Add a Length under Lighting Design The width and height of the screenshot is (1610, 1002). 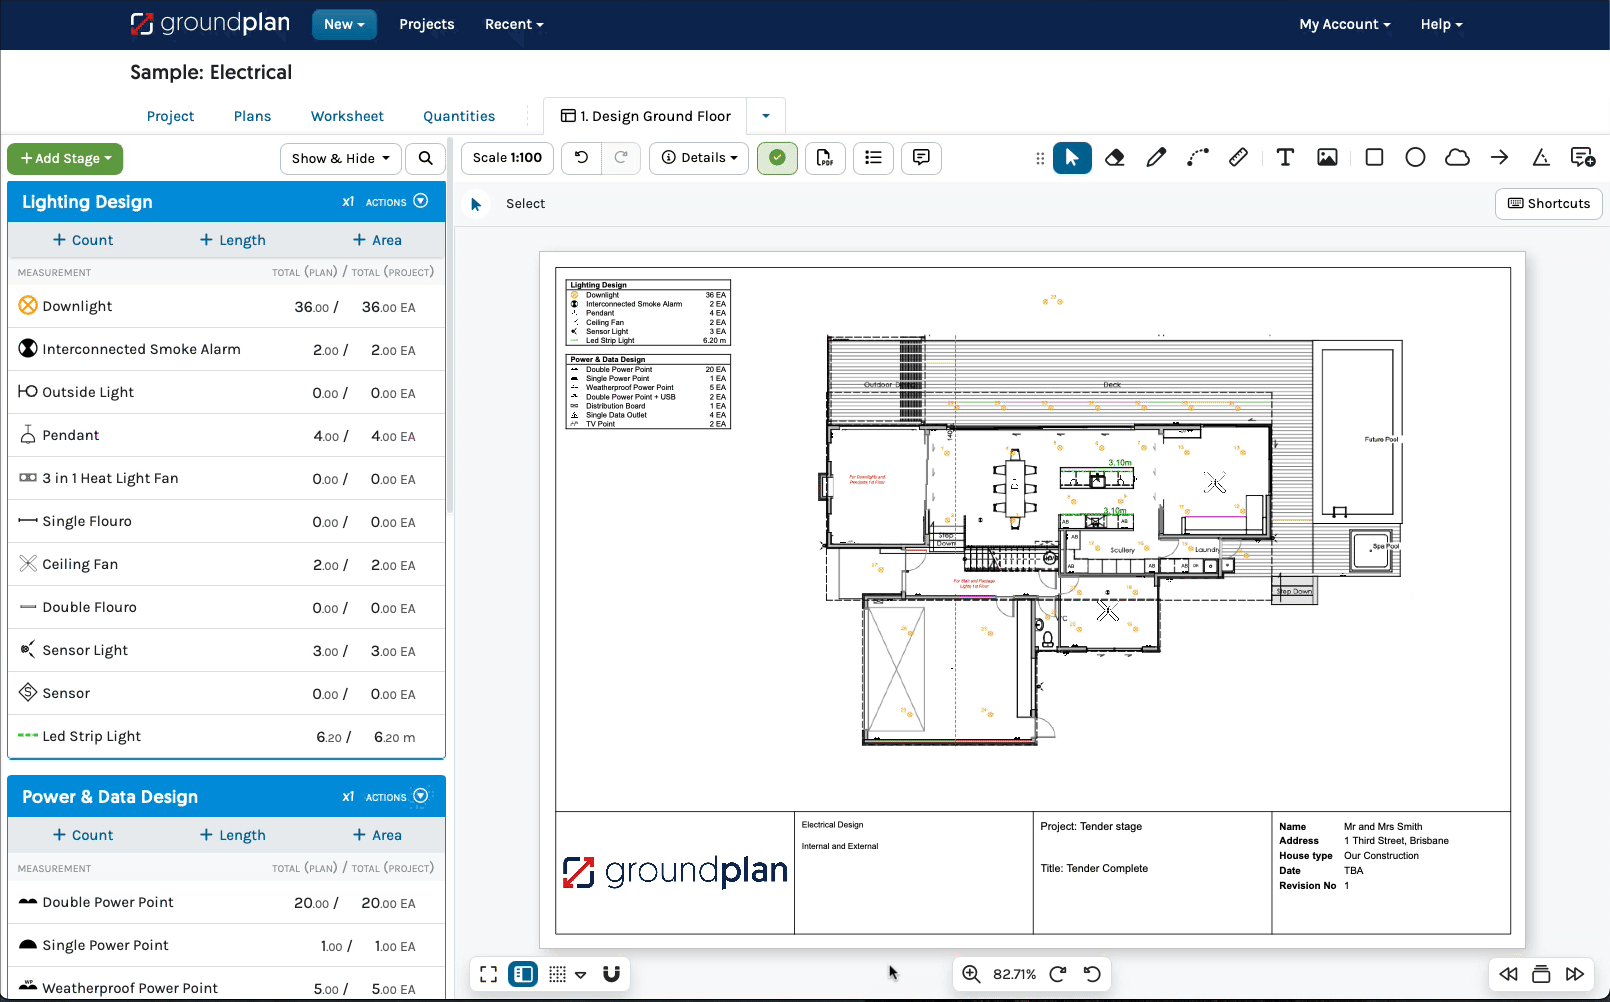tap(232, 240)
